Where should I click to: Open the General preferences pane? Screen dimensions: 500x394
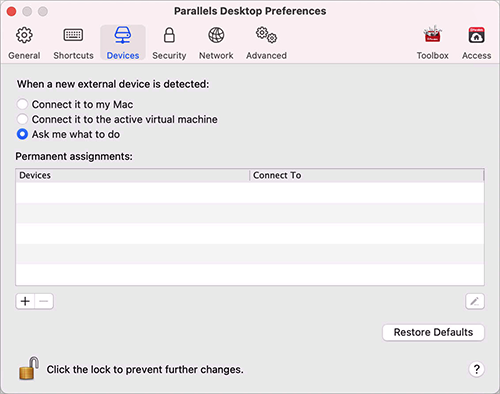pyautogui.click(x=24, y=43)
